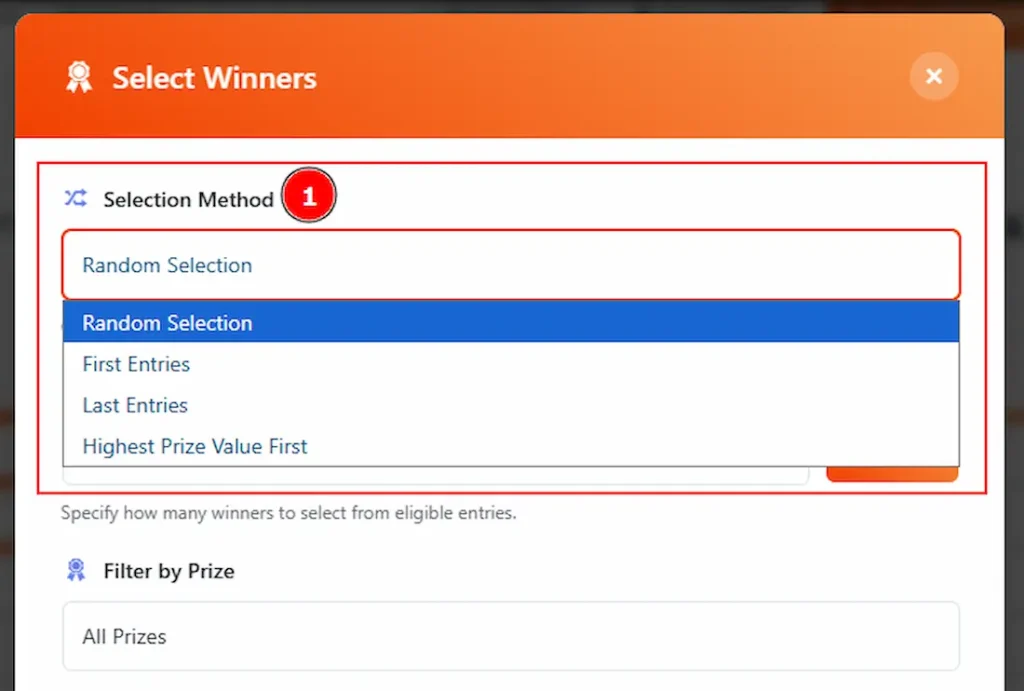Click the prize ribbon icon beside Filter by Prize
The width and height of the screenshot is (1024, 691).
click(78, 570)
